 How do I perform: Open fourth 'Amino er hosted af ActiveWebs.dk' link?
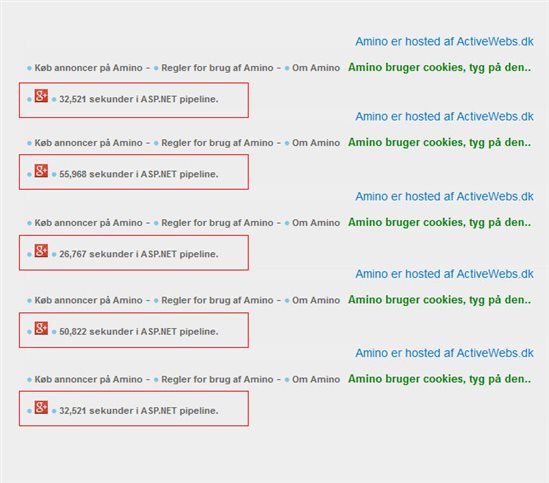pyautogui.click(x=444, y=274)
